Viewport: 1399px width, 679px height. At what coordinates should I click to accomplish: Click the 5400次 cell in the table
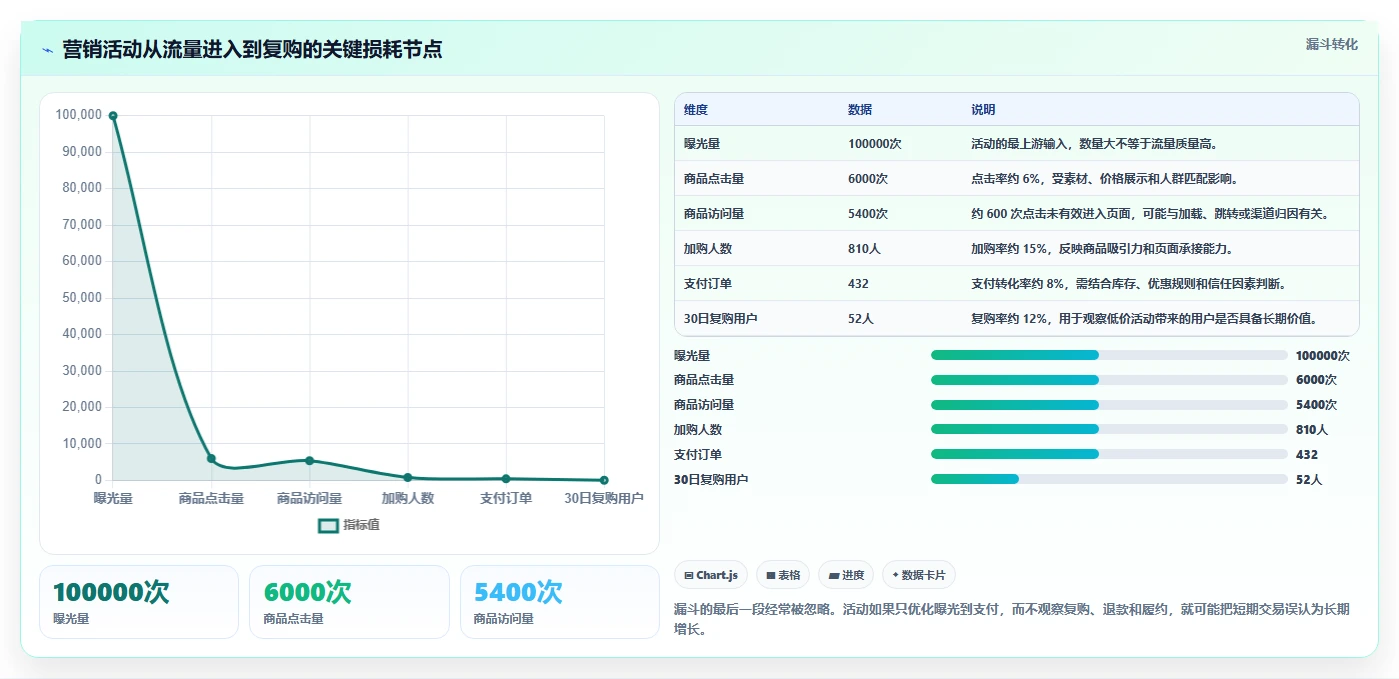(x=868, y=214)
